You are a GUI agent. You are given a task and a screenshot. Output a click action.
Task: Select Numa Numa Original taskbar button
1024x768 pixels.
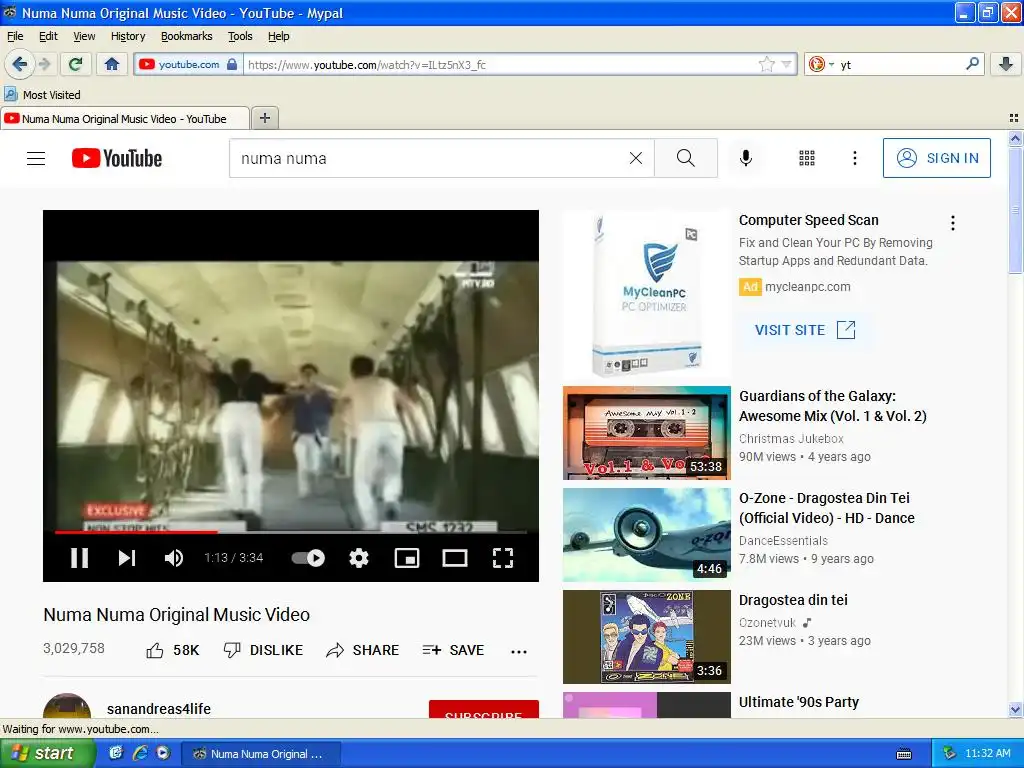coord(260,754)
